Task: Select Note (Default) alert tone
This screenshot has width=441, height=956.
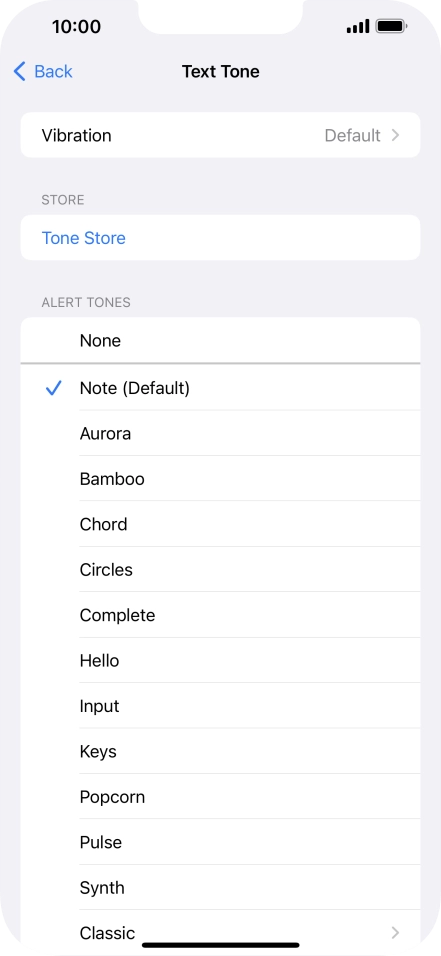Action: click(220, 388)
